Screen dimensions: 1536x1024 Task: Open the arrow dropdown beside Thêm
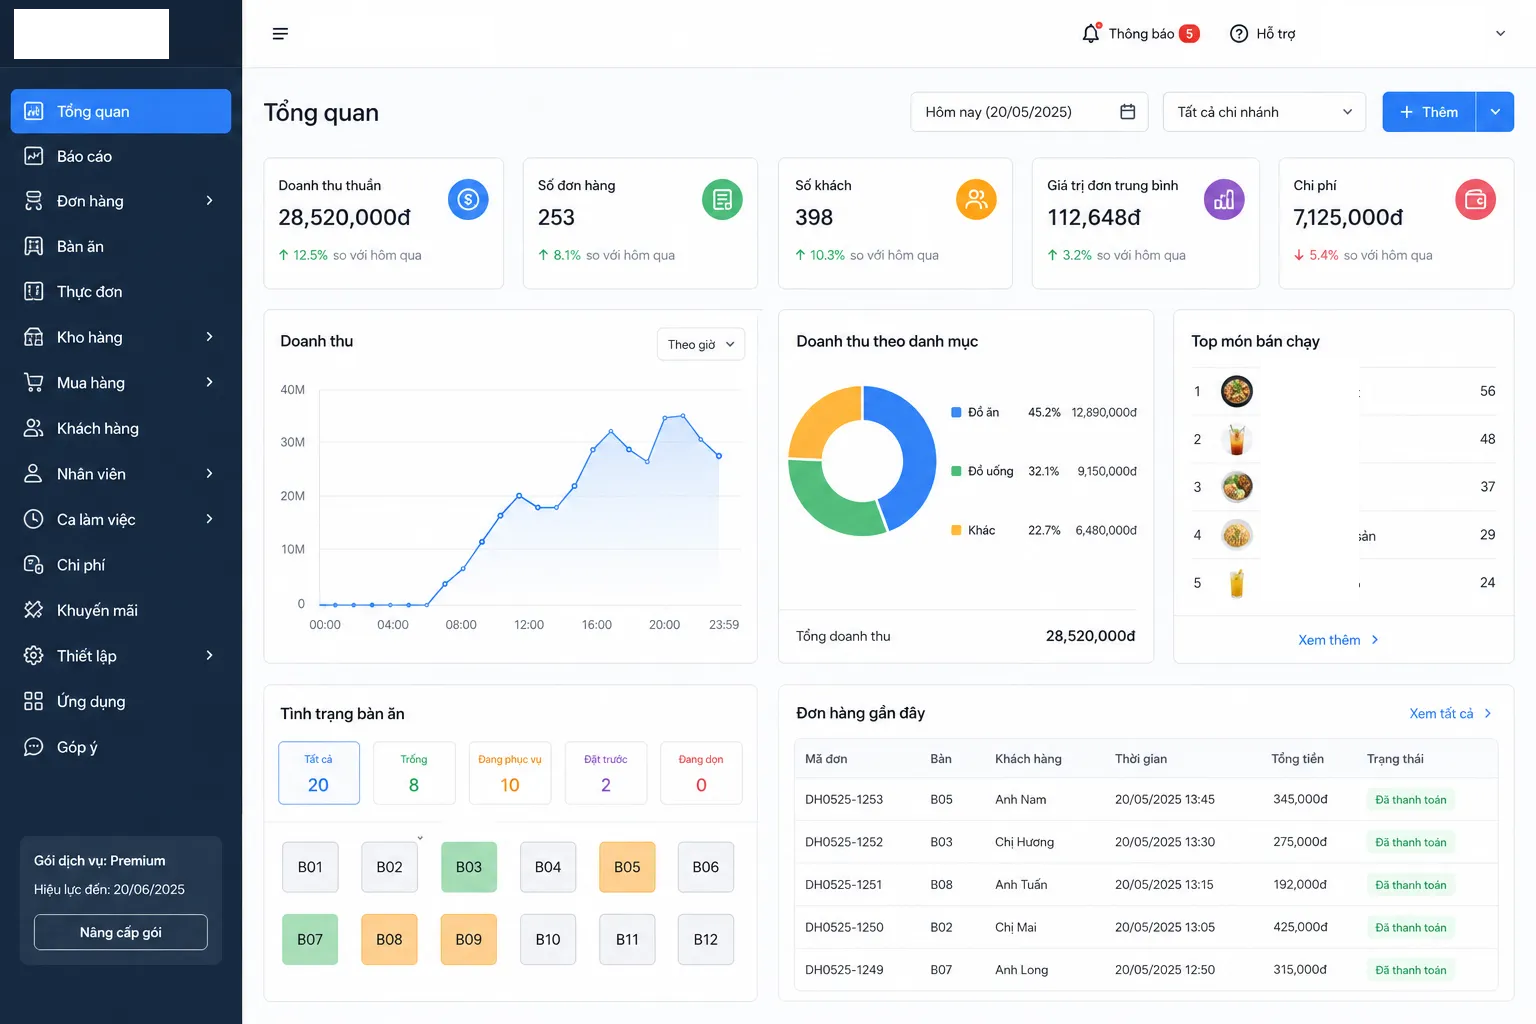[x=1495, y=112]
